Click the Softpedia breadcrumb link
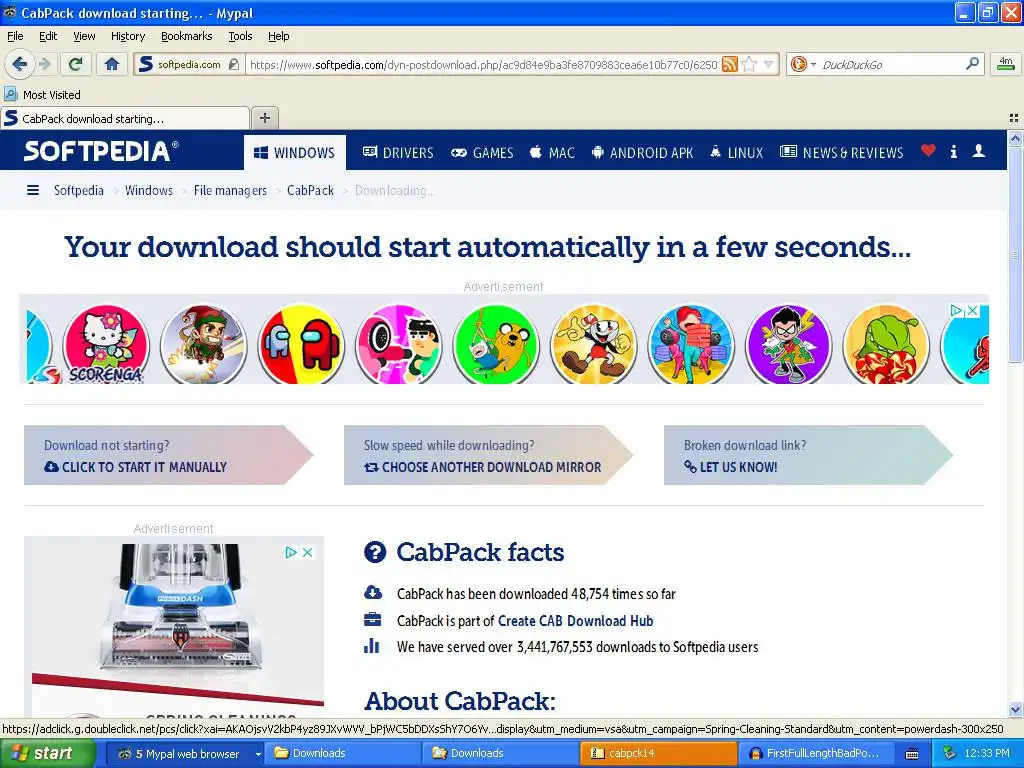The height and width of the screenshot is (768, 1024). pyautogui.click(x=78, y=190)
